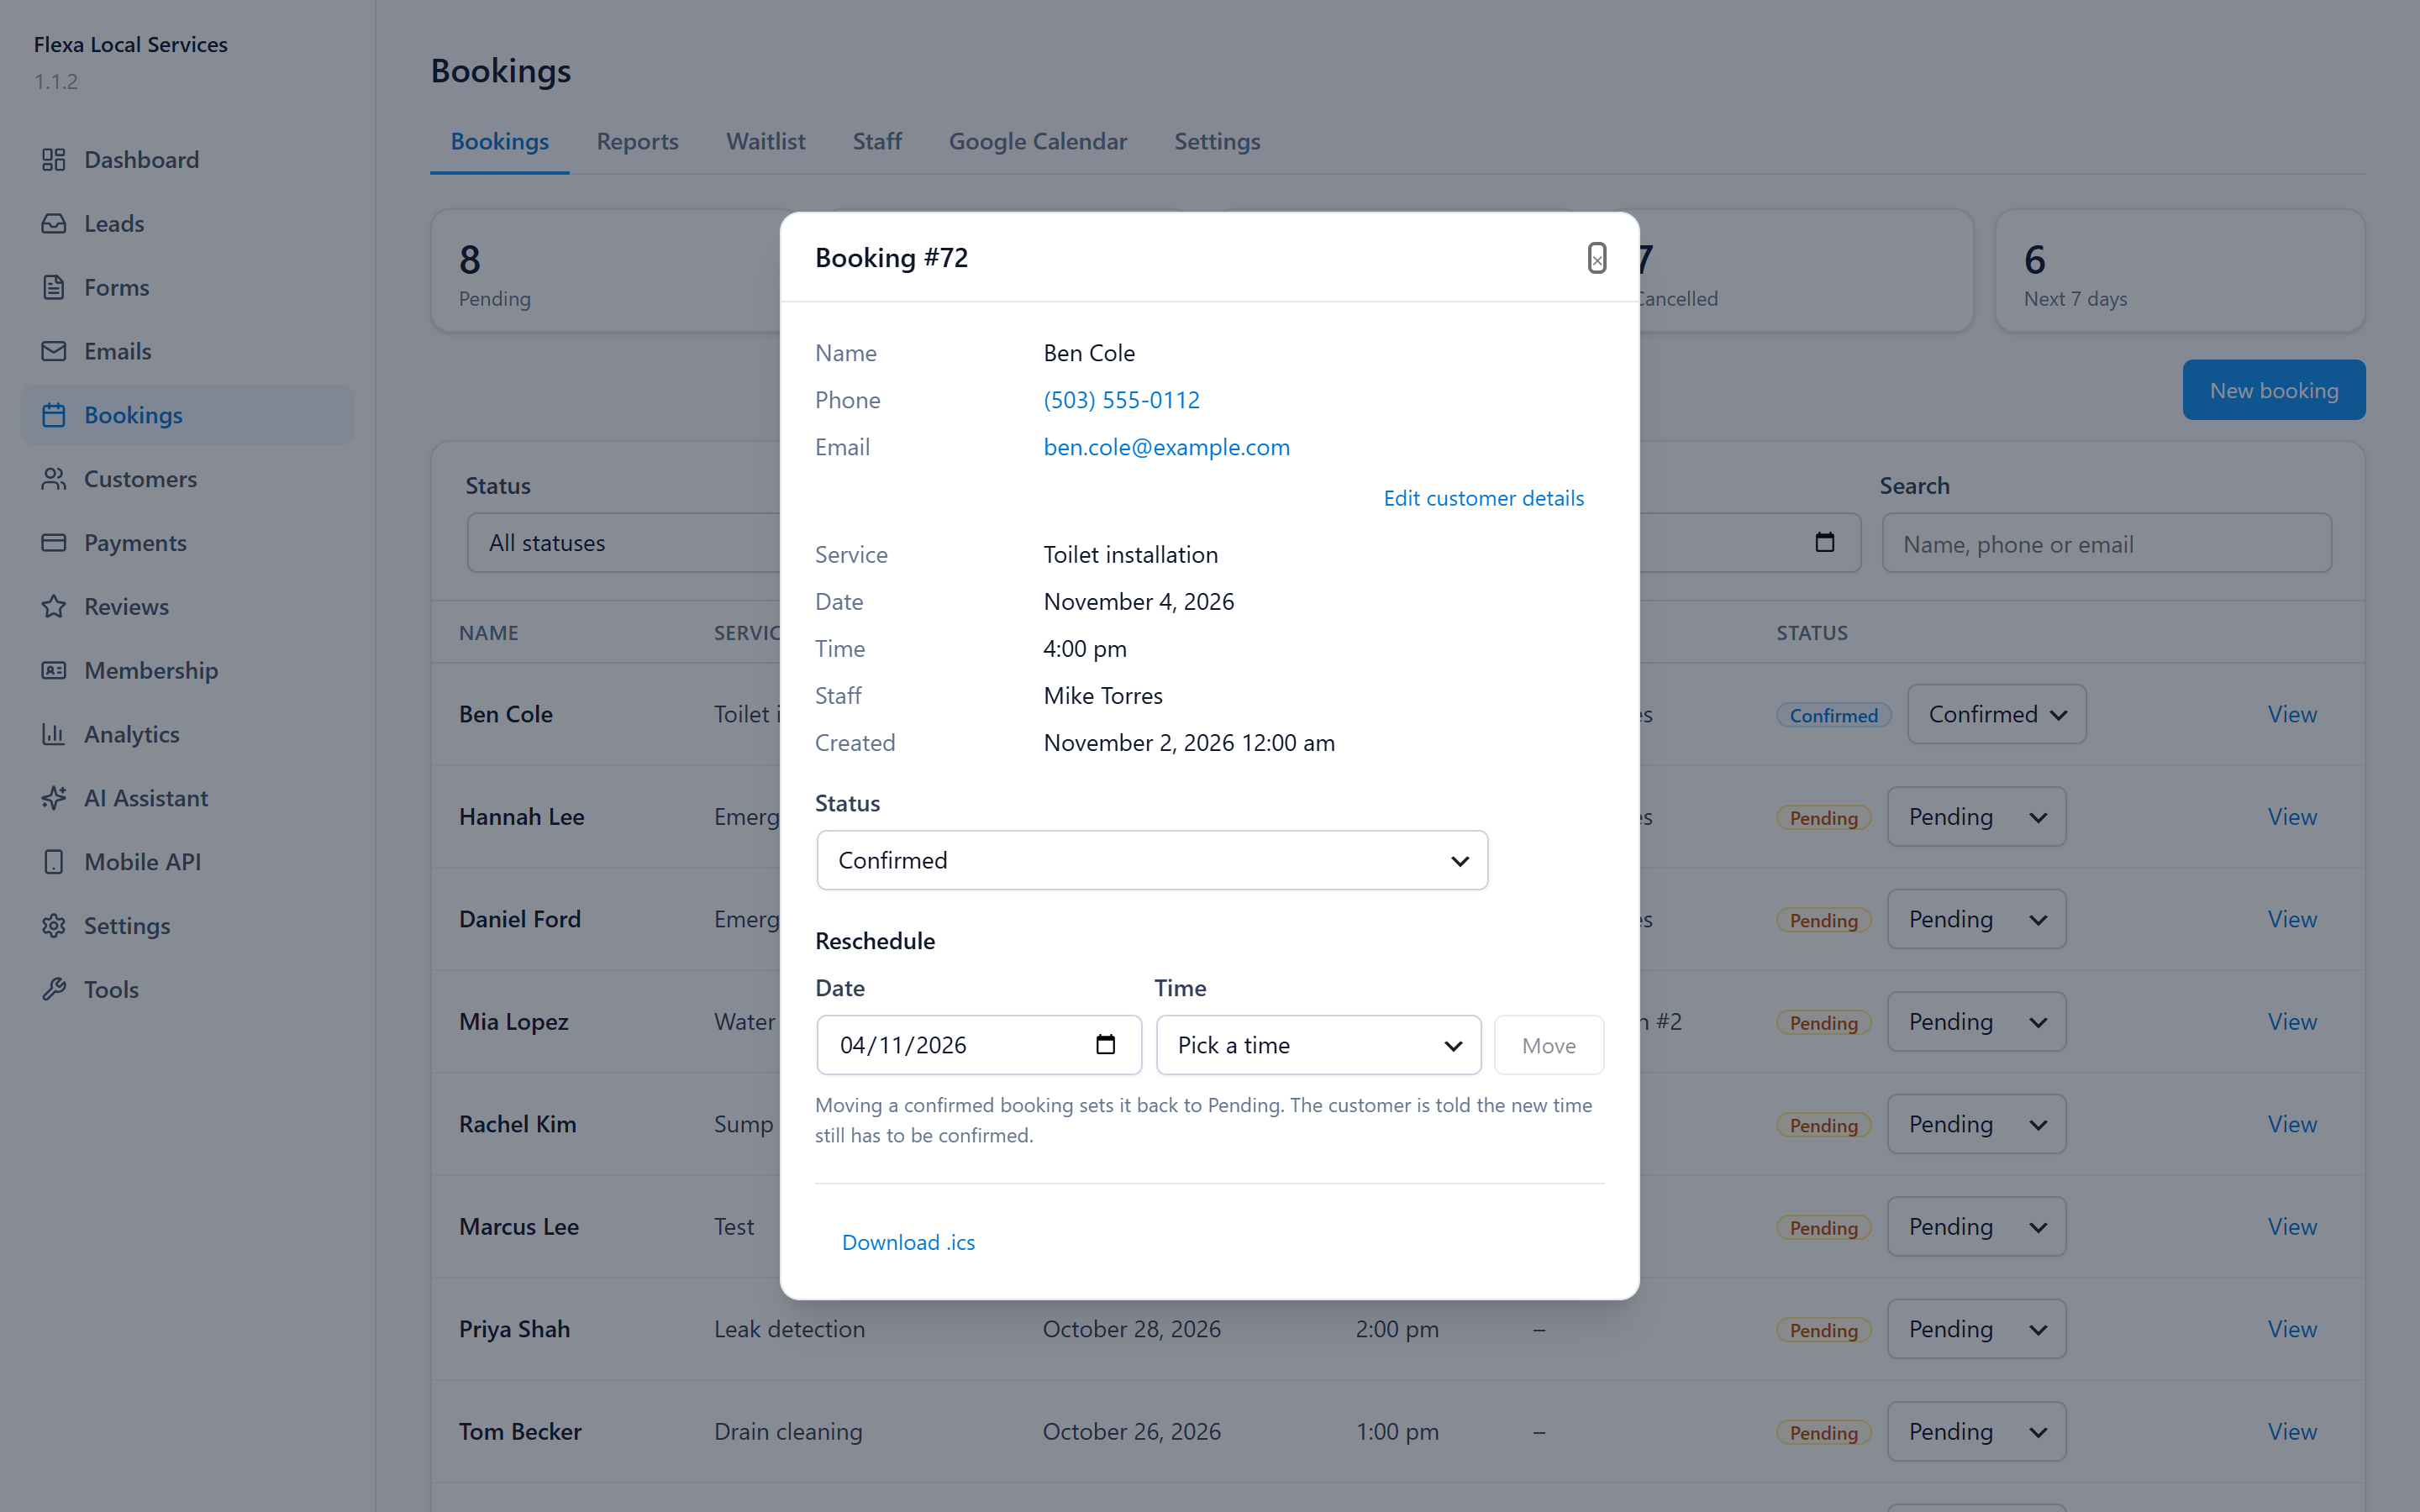2420x1512 pixels.
Task: Click the Flexa Local Services title
Action: (130, 44)
